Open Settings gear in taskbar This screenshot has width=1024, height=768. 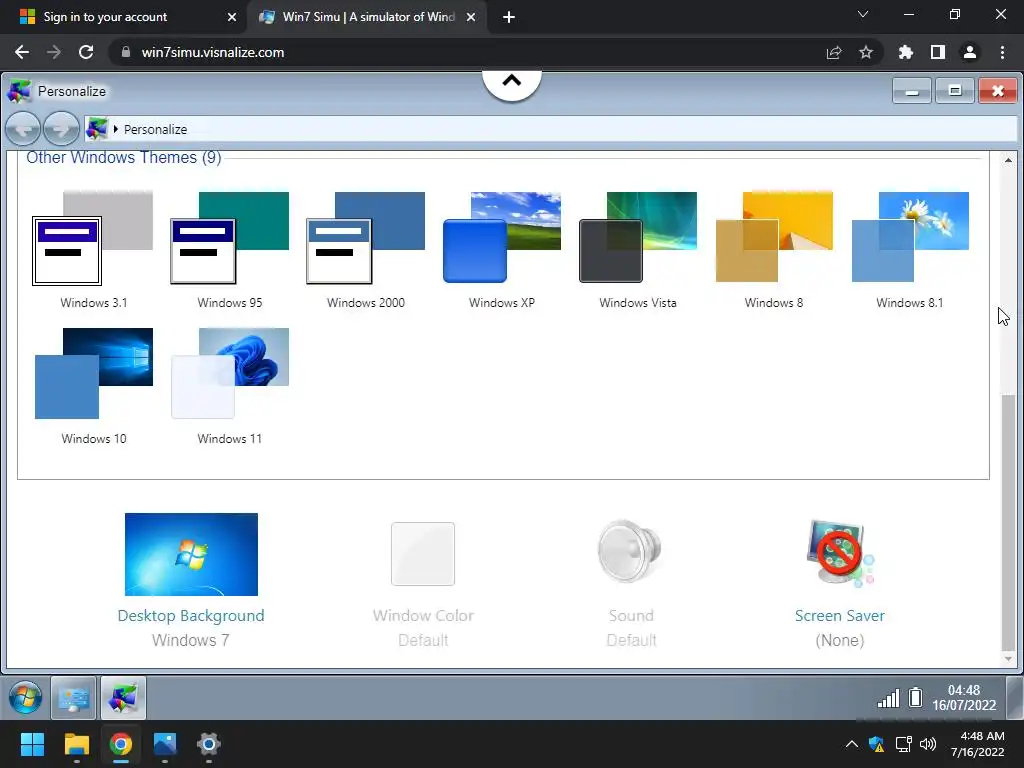click(209, 744)
